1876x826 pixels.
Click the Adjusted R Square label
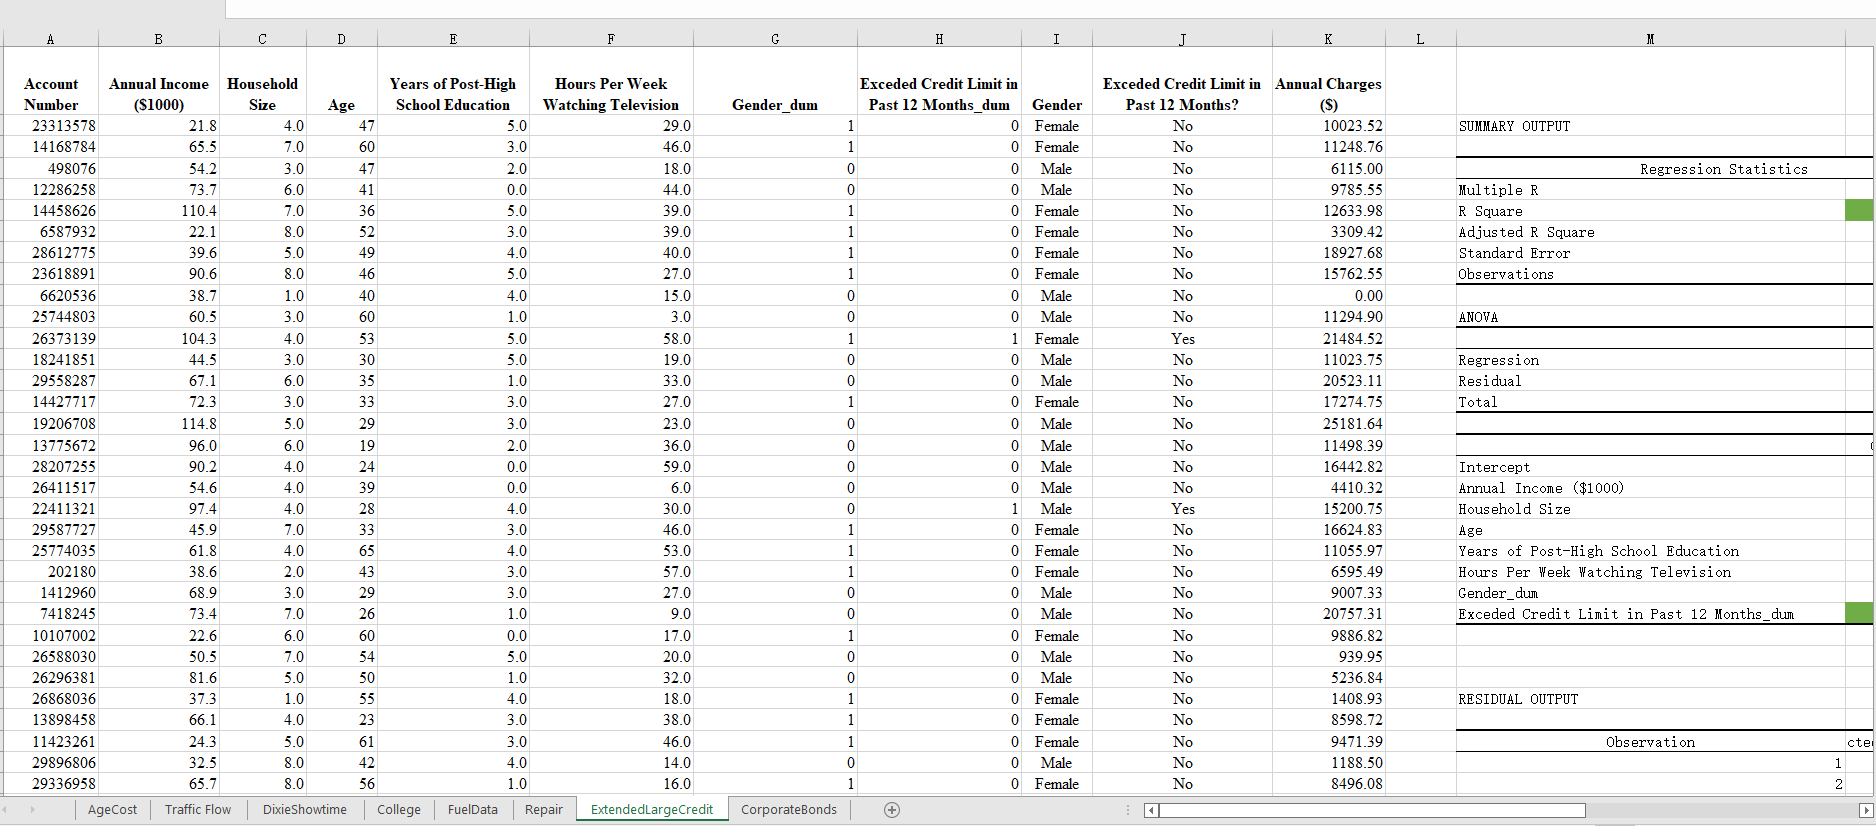click(x=1650, y=232)
